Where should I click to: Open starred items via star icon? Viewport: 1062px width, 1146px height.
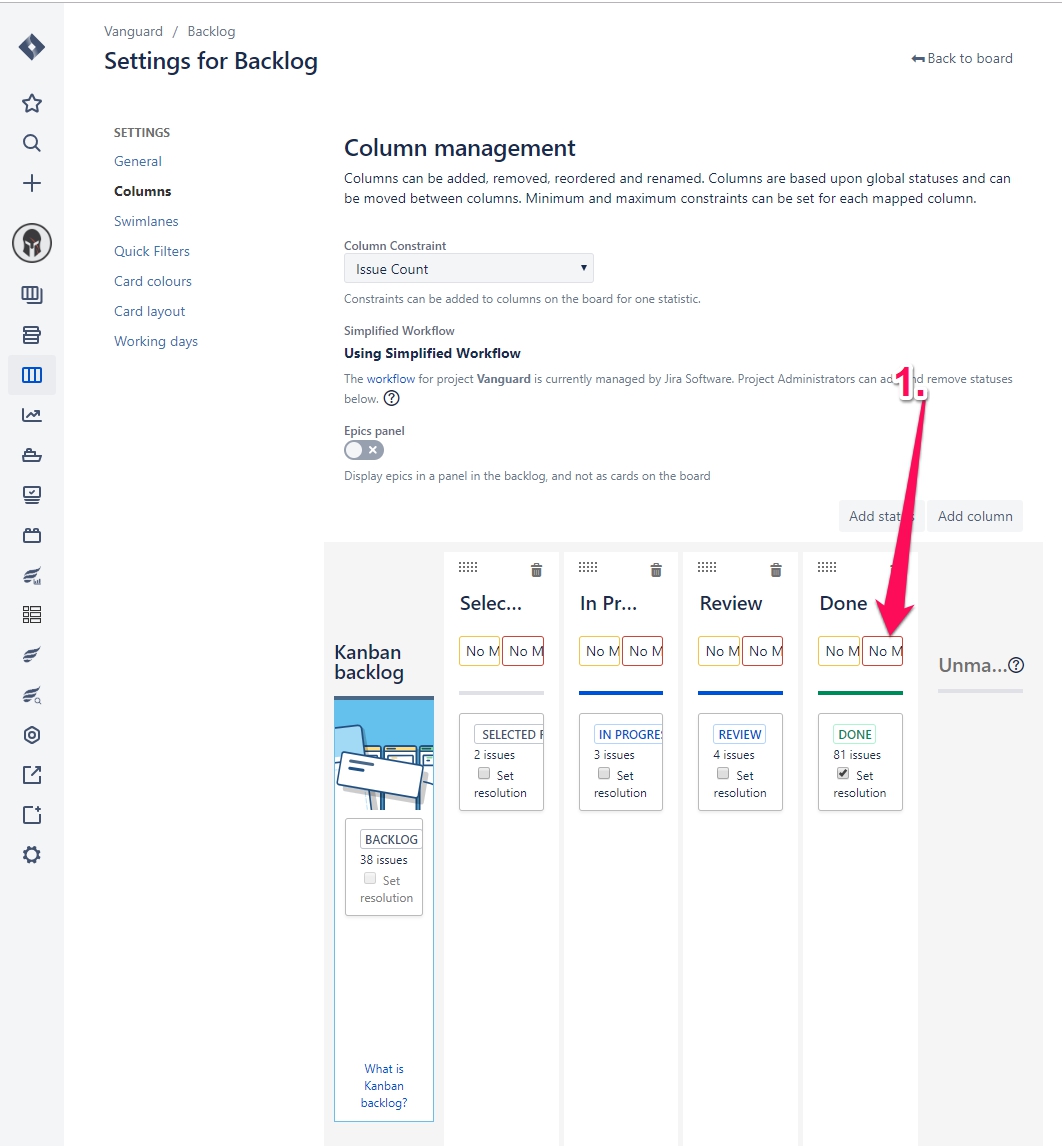click(31, 103)
